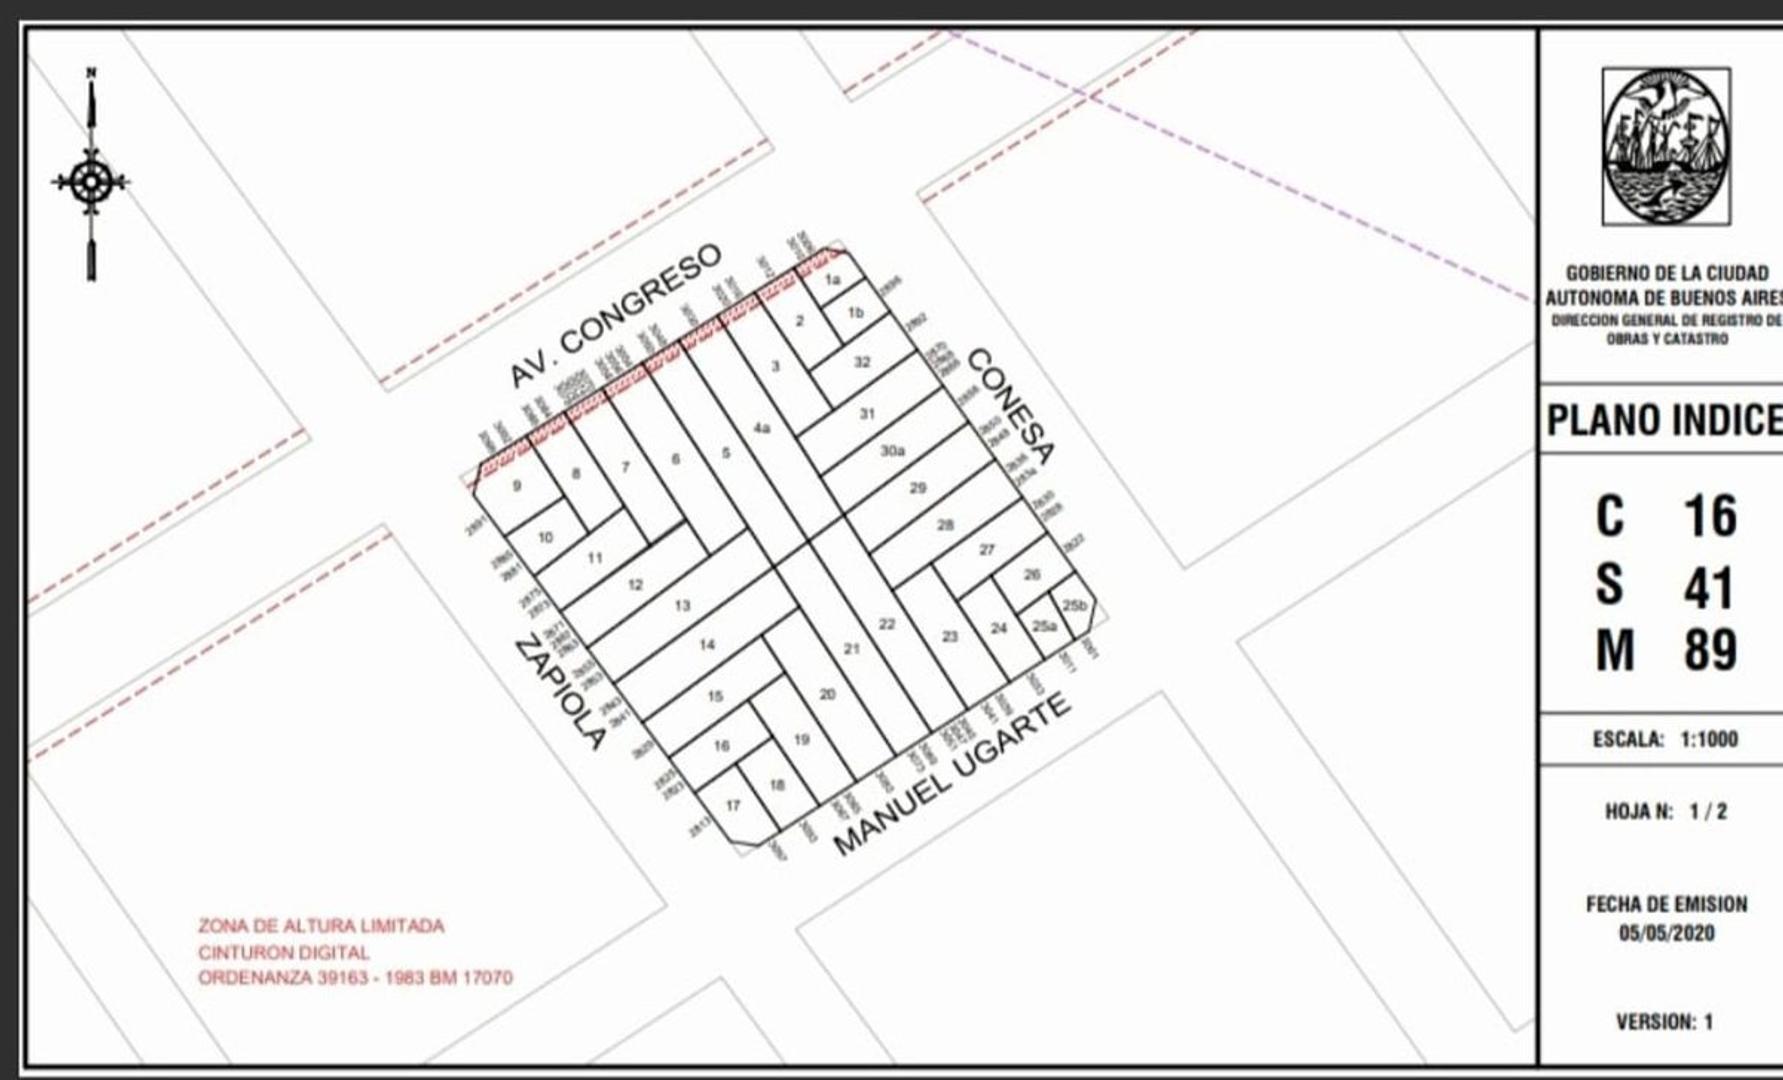This screenshot has width=1783, height=1080.
Task: Click on parcel 21 in the block
Action: (x=851, y=649)
